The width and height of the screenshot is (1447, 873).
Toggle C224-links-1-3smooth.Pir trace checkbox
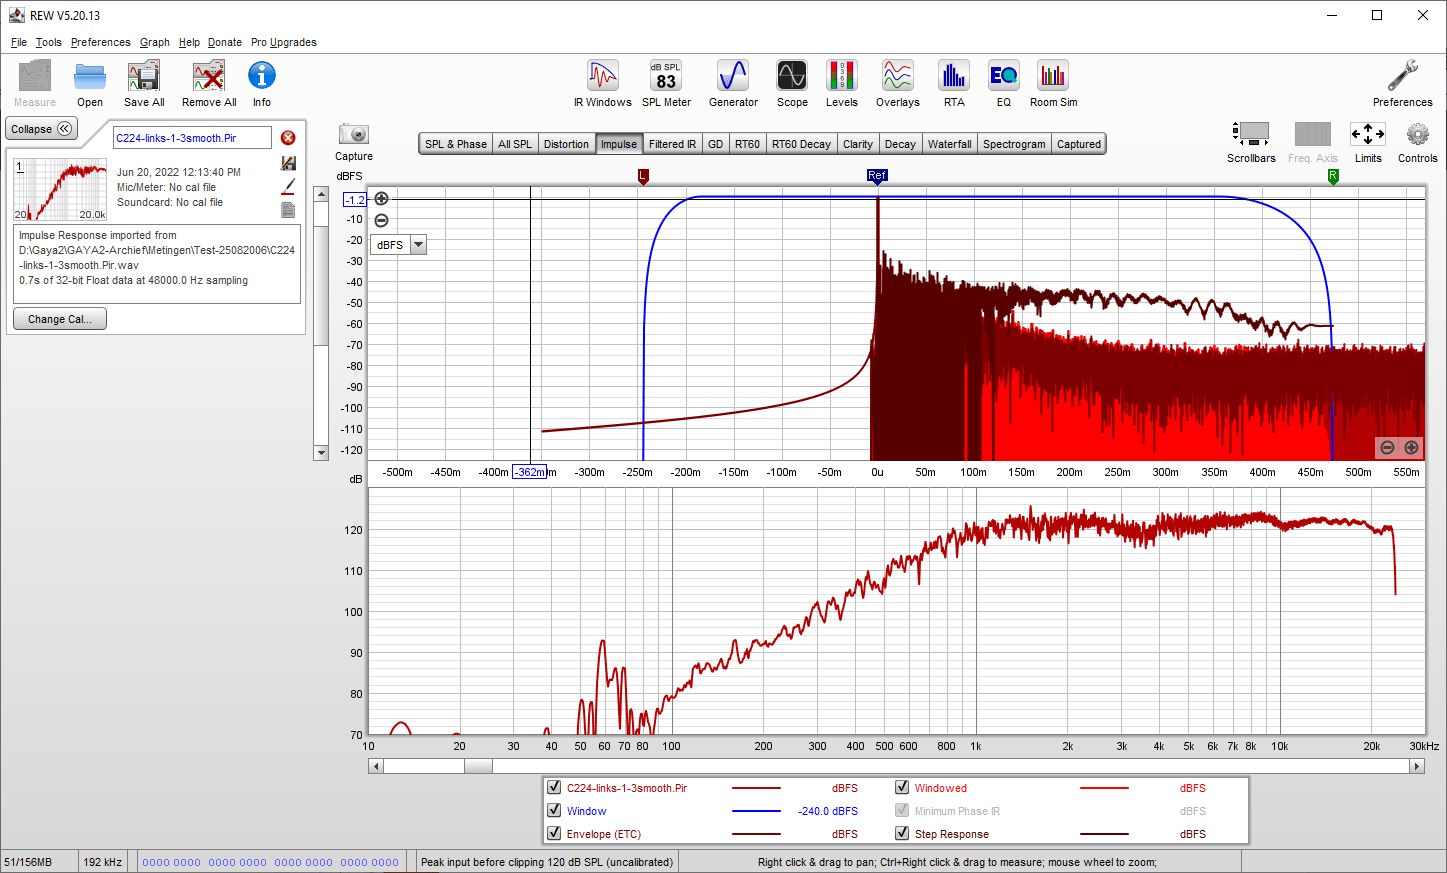554,787
